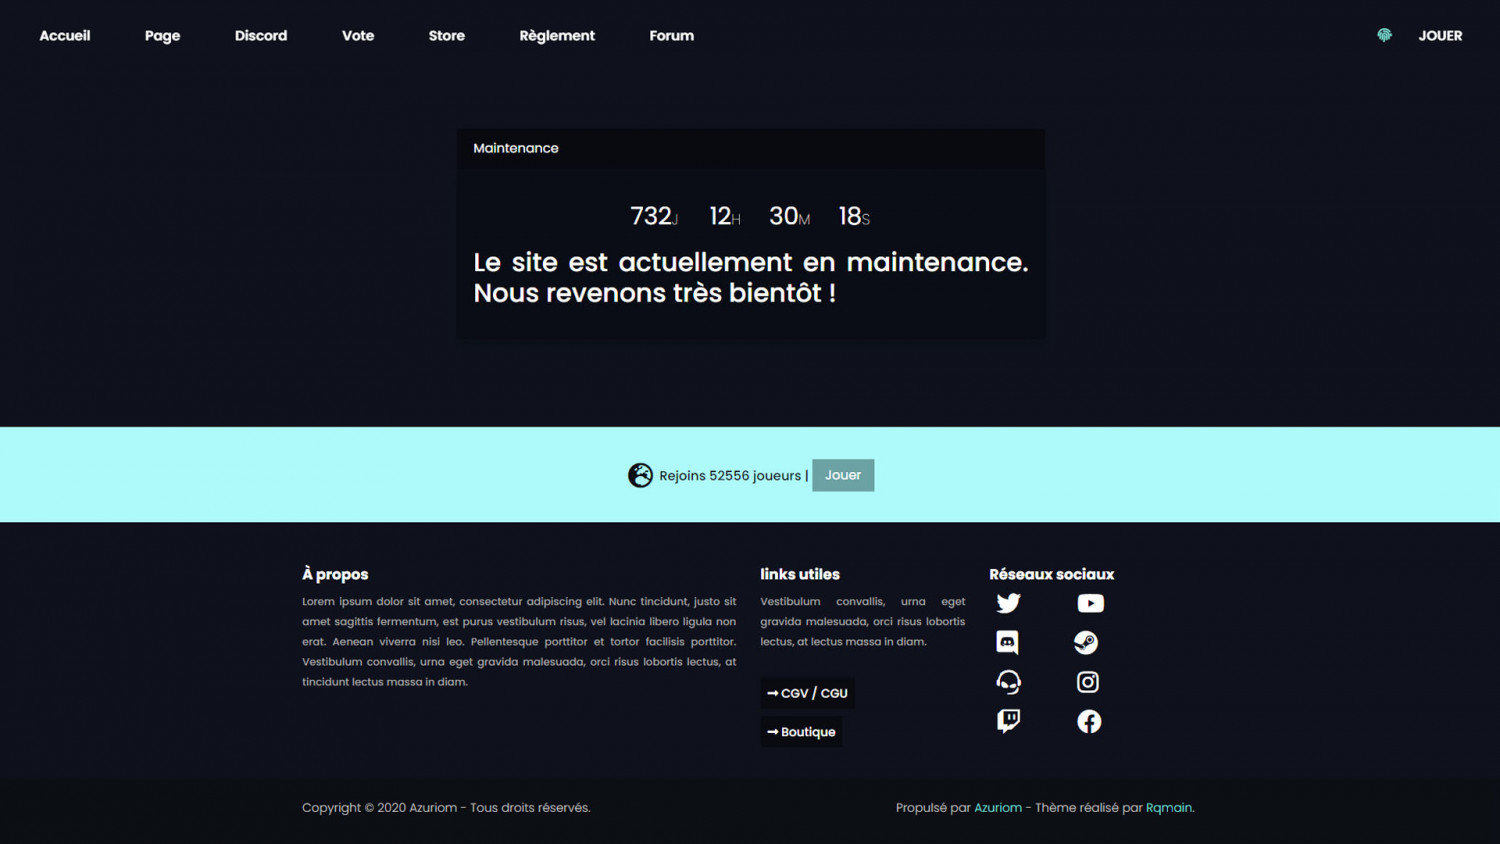
Task: Click the teal fingerprint login icon
Action: (x=1384, y=35)
